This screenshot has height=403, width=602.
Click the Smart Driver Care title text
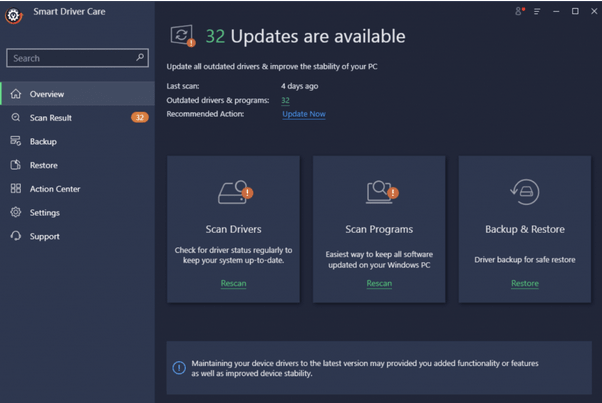(x=69, y=12)
